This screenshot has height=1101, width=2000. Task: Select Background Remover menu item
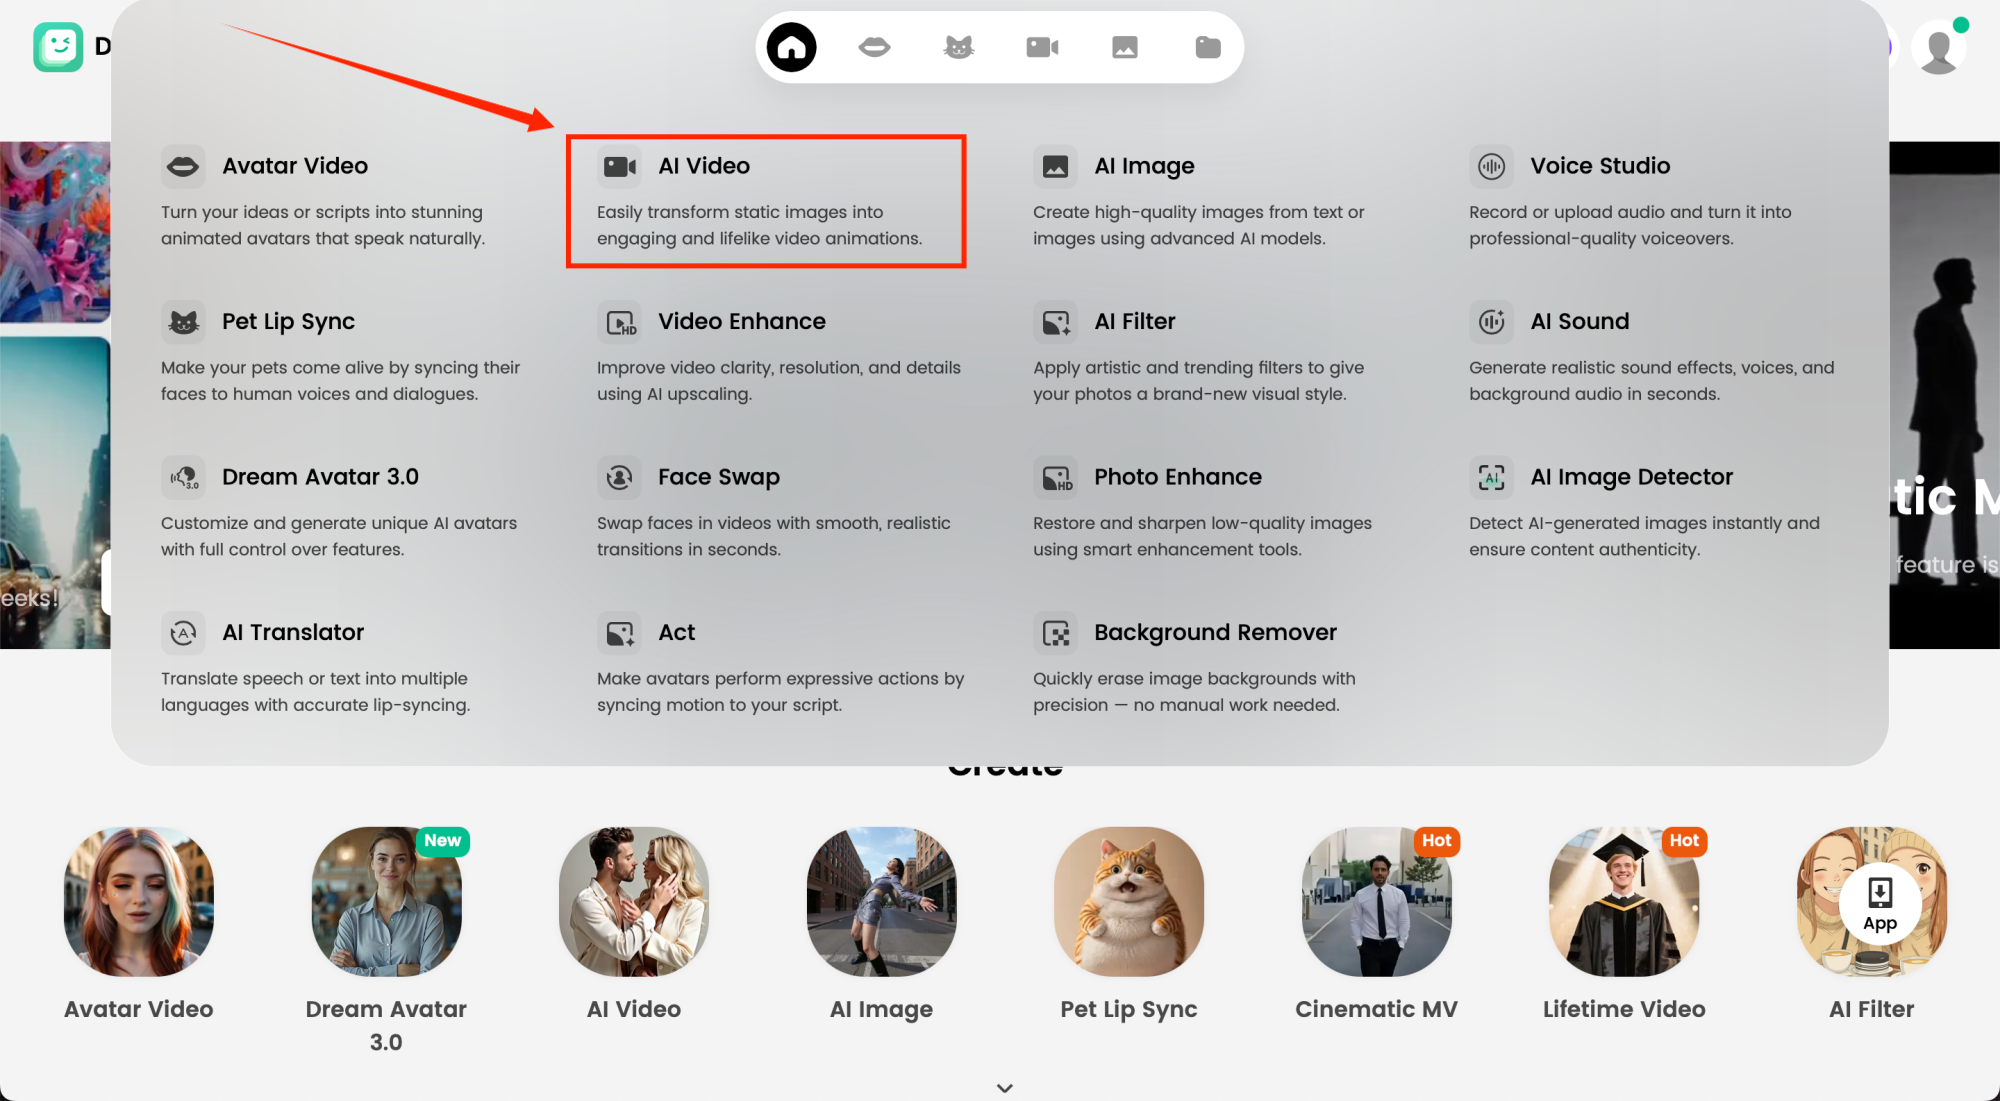click(x=1214, y=632)
